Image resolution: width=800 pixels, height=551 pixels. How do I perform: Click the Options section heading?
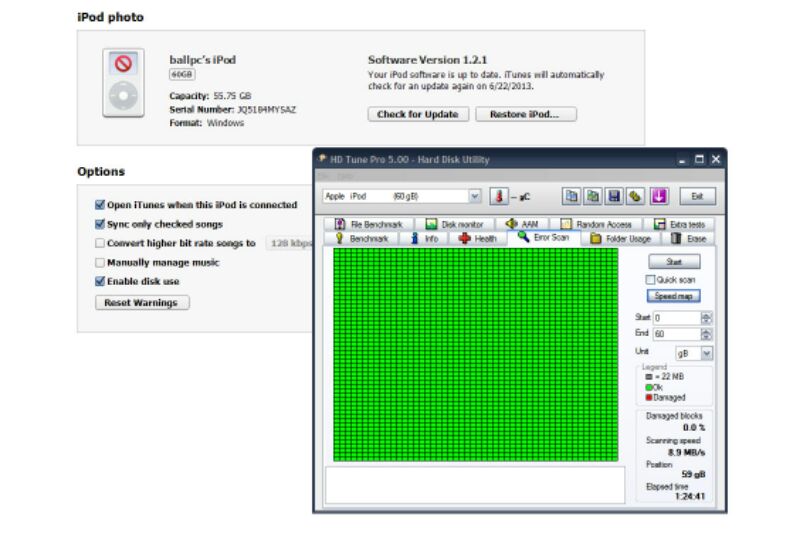101,171
